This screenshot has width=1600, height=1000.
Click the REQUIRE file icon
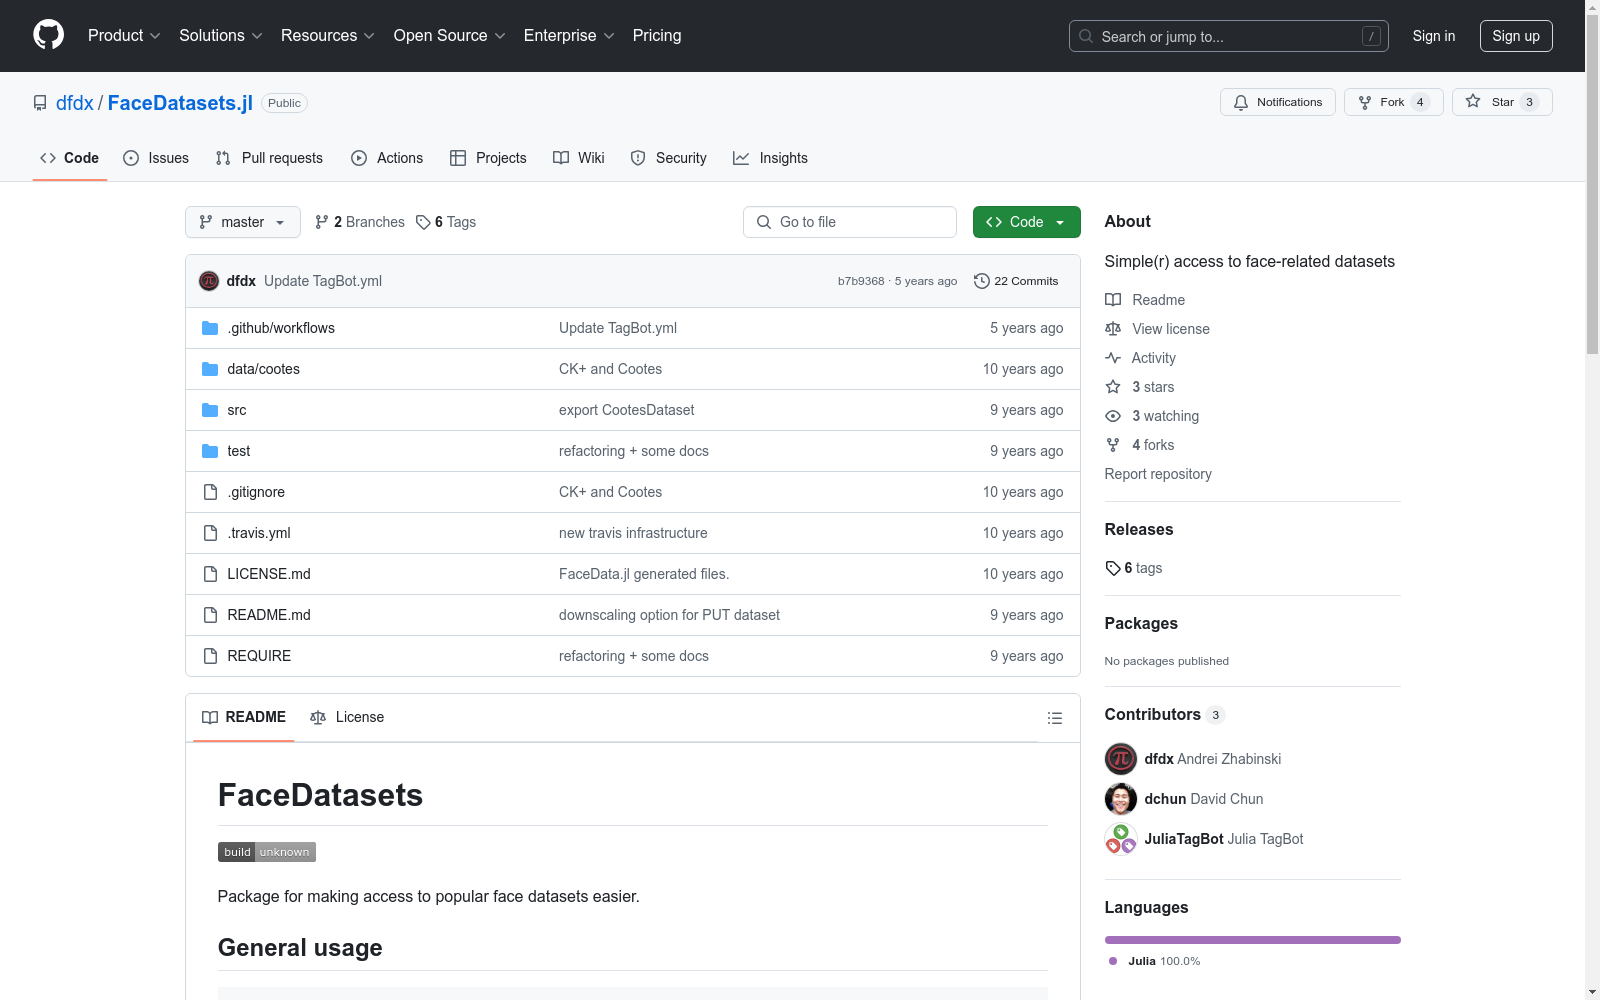pos(210,656)
